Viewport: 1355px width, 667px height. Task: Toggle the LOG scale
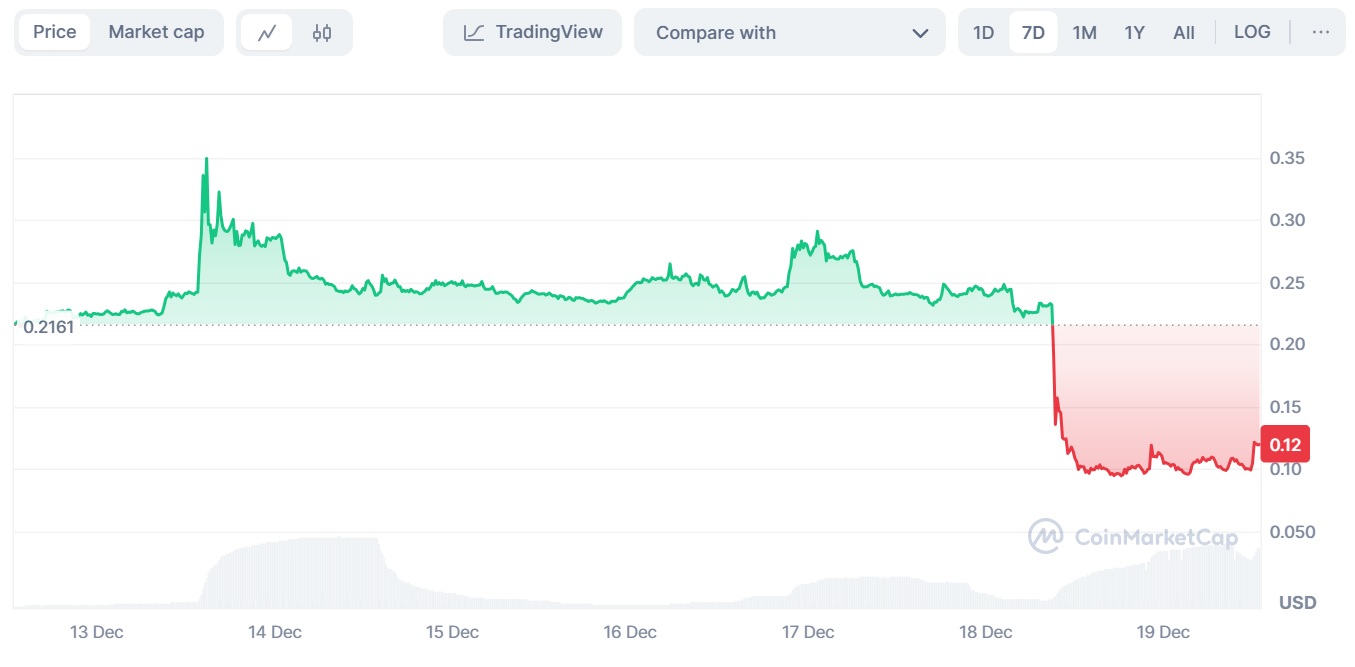pos(1252,32)
